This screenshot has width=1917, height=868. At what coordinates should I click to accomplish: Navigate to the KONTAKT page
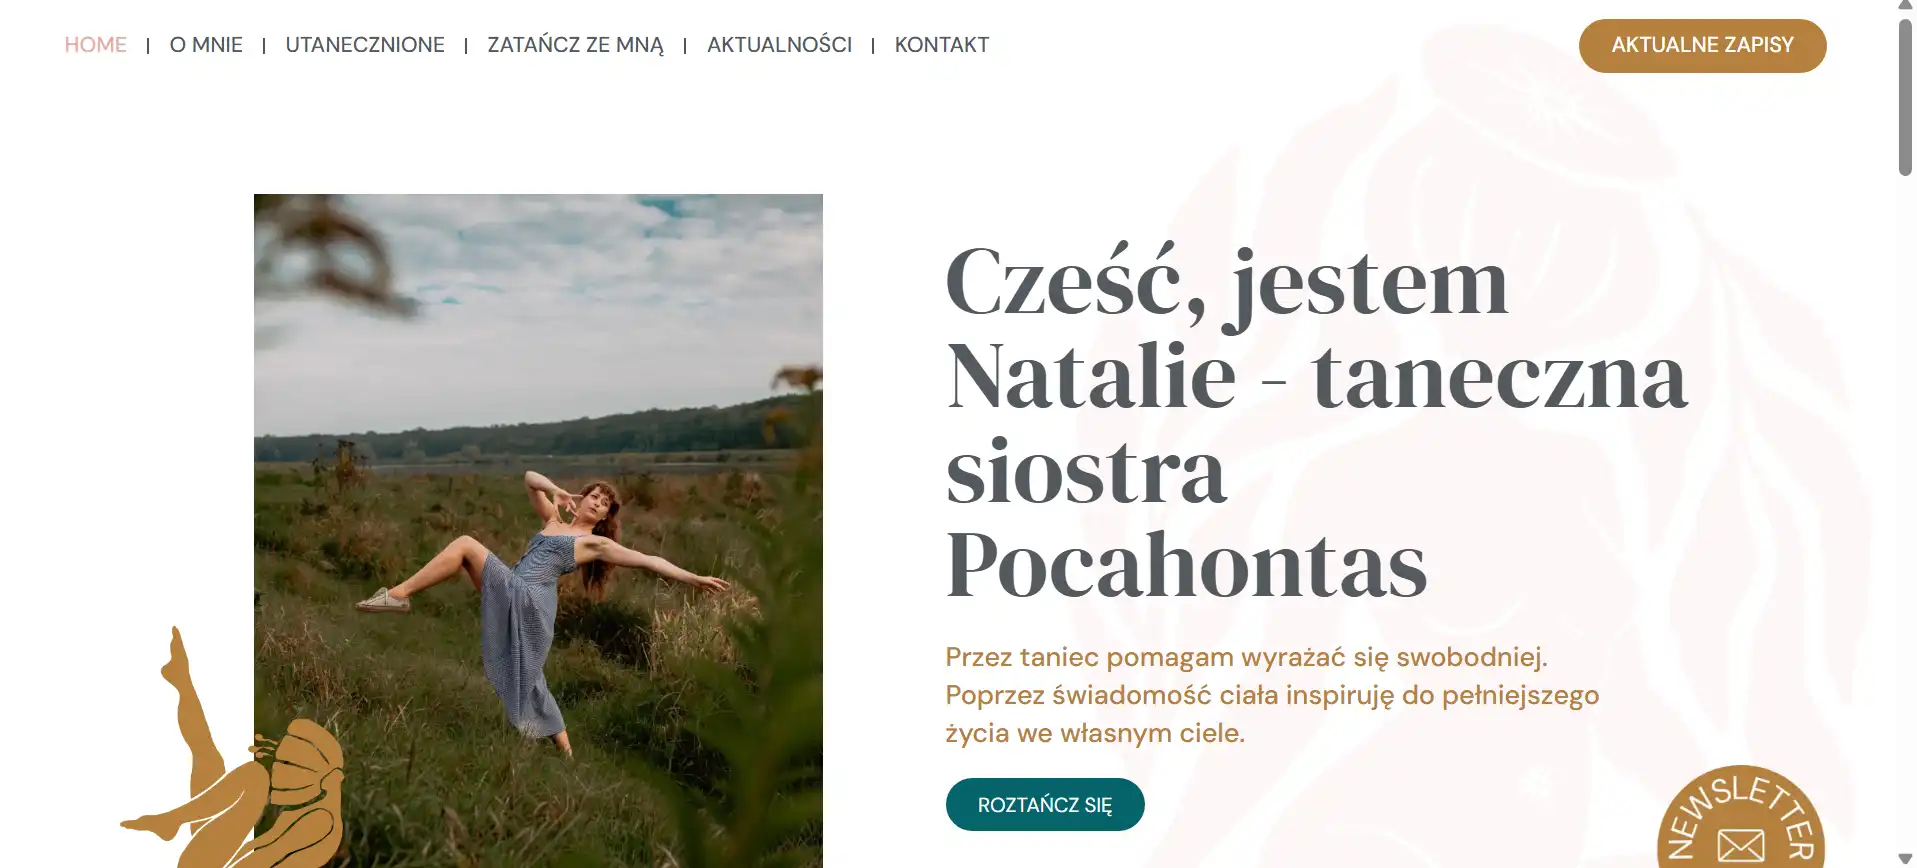tap(942, 45)
